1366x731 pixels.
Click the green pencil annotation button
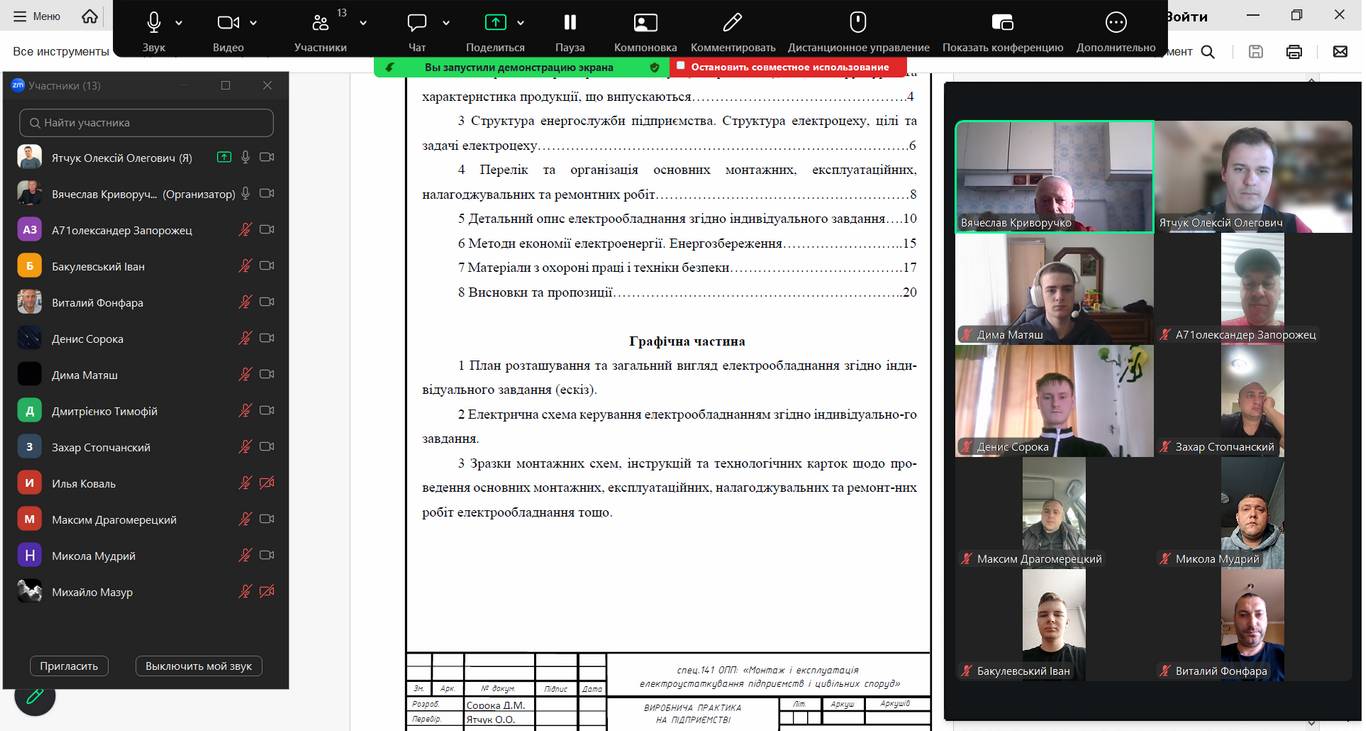coord(35,696)
